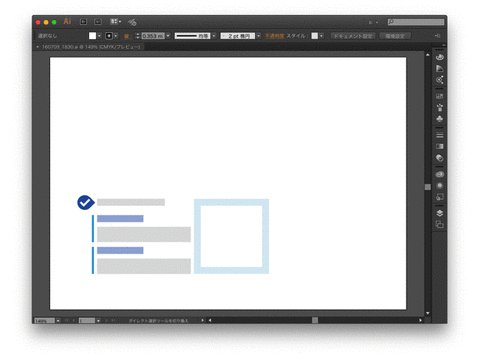Expand the collapsed panel dock arrows
The height and width of the screenshot is (360, 480).
coord(444,45)
